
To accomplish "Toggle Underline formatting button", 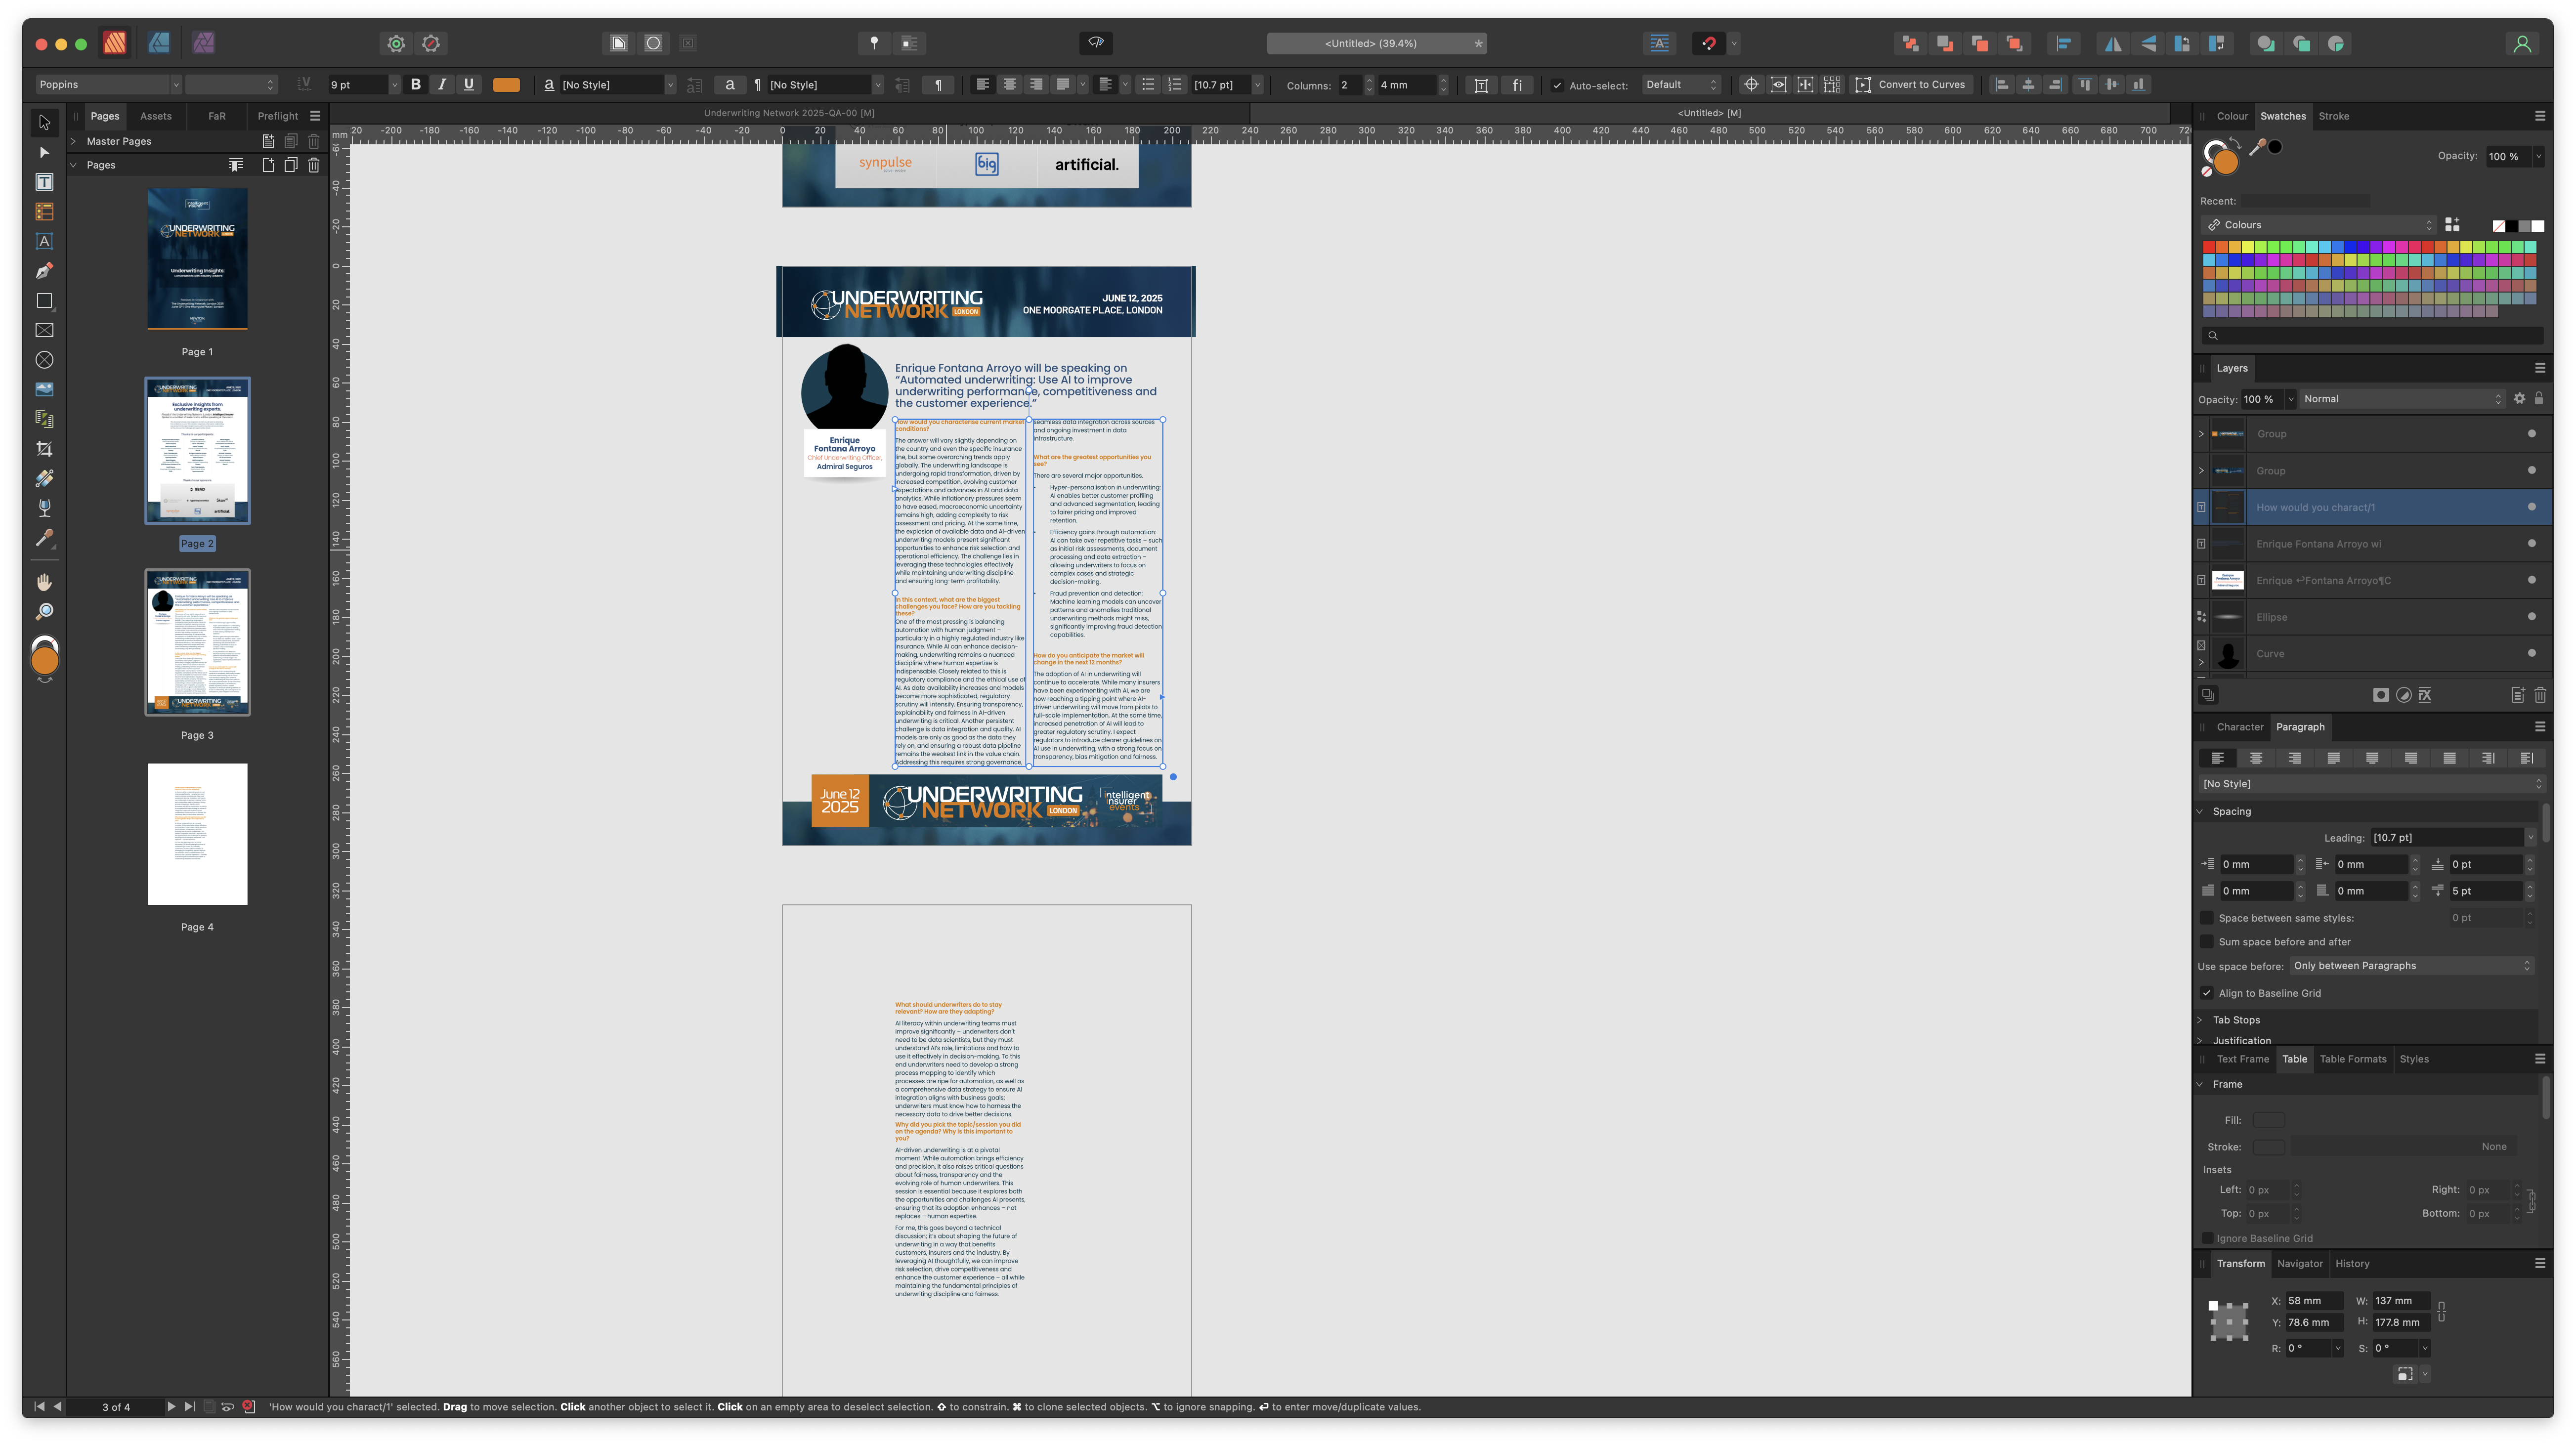I will (469, 85).
